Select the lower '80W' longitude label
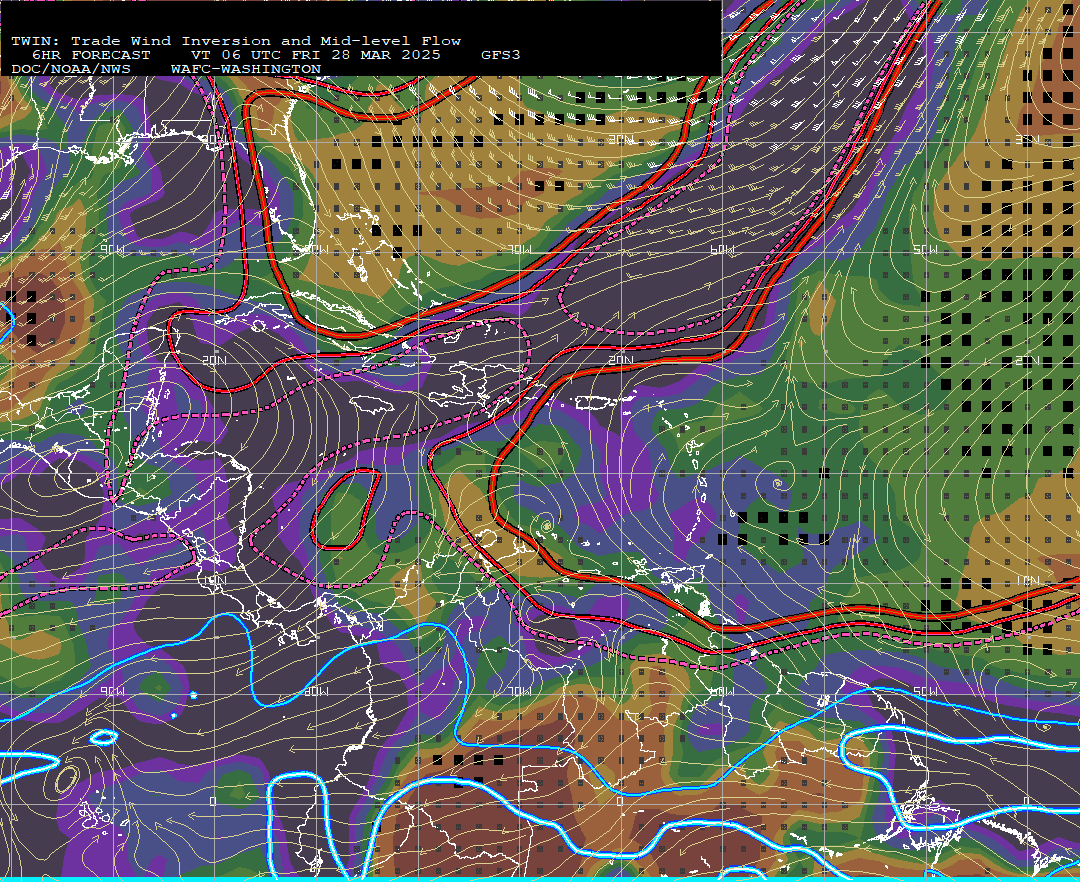1080x882 pixels. [x=316, y=691]
